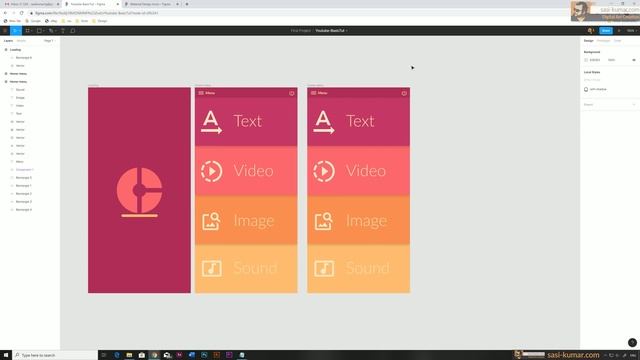Switch to the Prototype tab

(x=603, y=41)
